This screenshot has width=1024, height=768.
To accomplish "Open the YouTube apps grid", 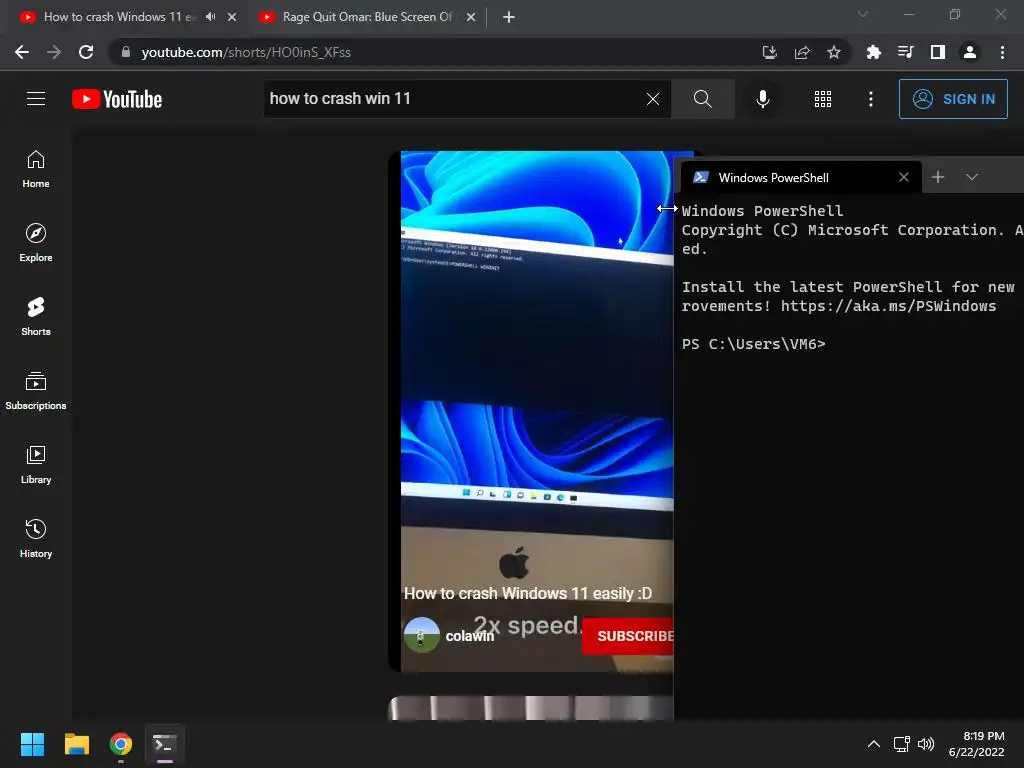I will (823, 99).
